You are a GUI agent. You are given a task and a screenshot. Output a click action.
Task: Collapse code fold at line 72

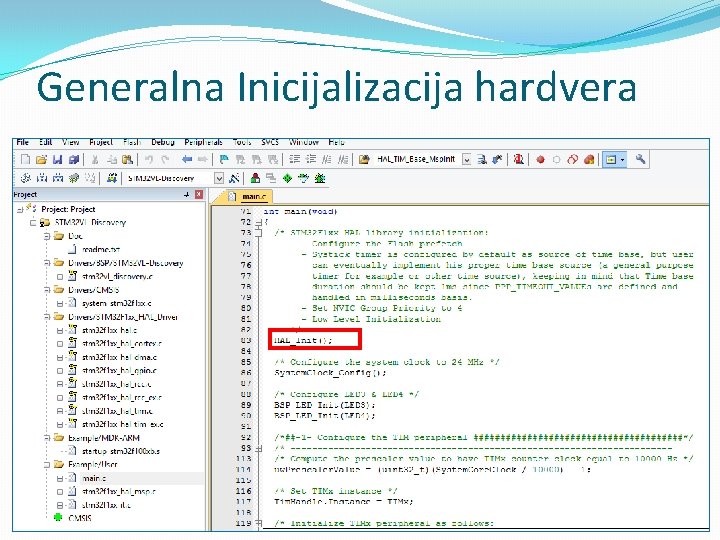click(259, 223)
